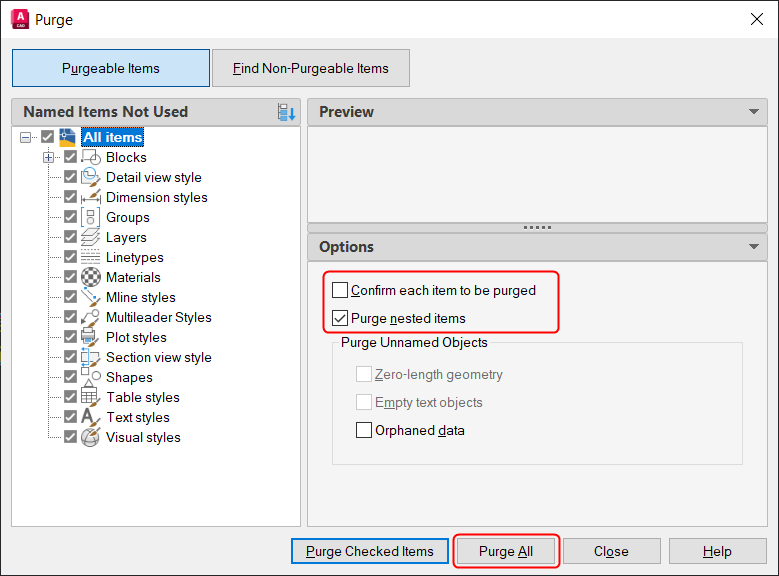Collapse the Preview panel arrow
The image size is (779, 576).
click(754, 112)
